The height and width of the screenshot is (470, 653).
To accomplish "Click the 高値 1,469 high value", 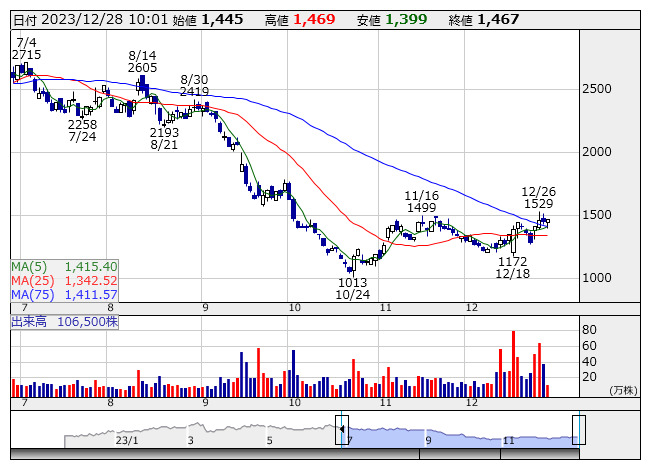I will (x=300, y=20).
